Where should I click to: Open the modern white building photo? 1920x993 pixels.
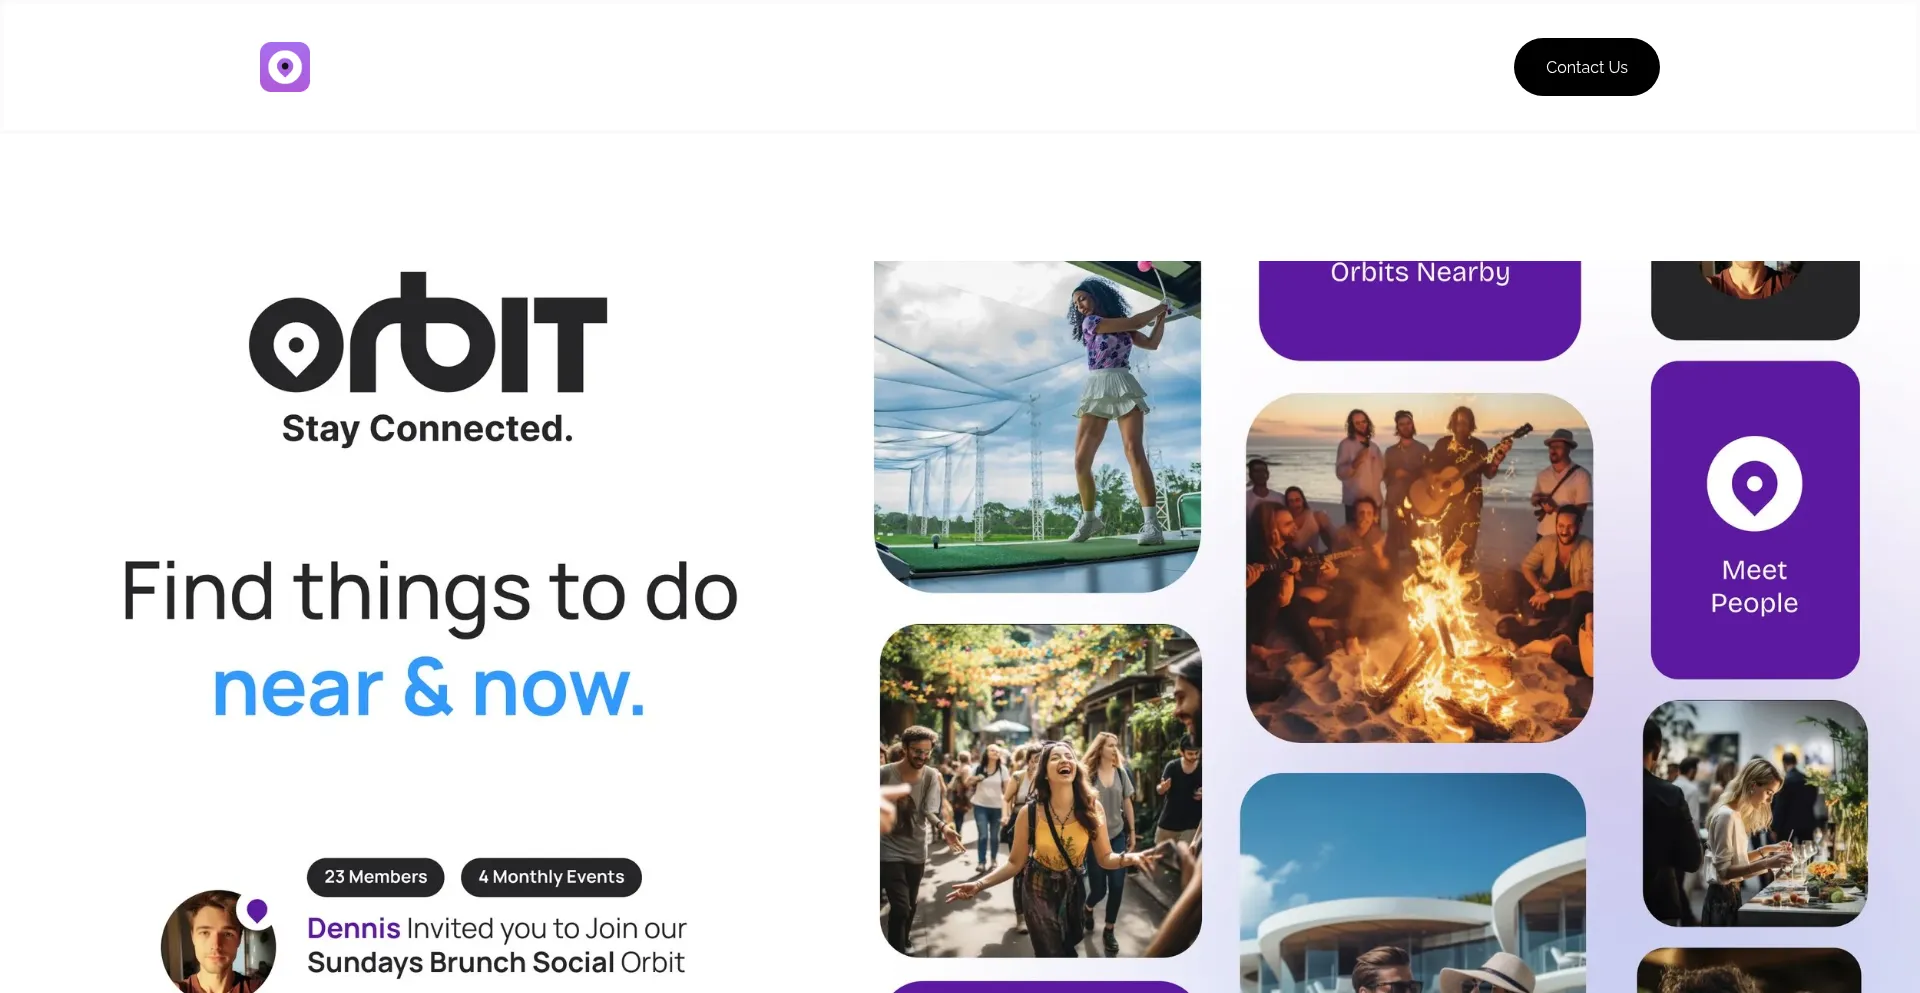(x=1413, y=883)
